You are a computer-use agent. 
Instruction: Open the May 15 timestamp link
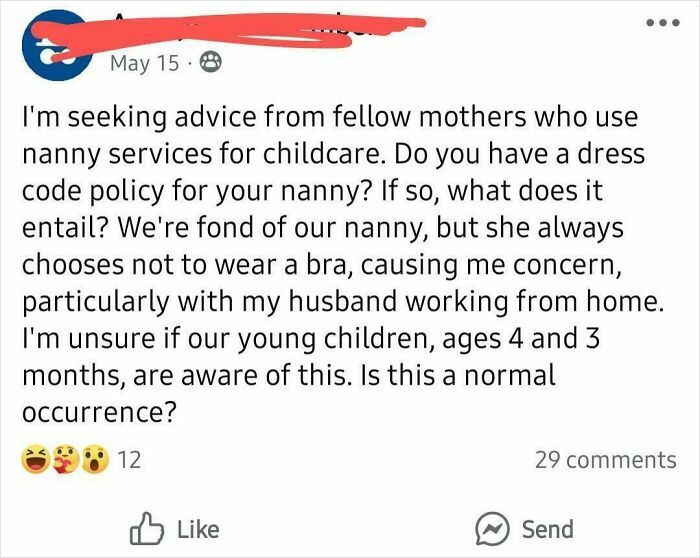[144, 64]
